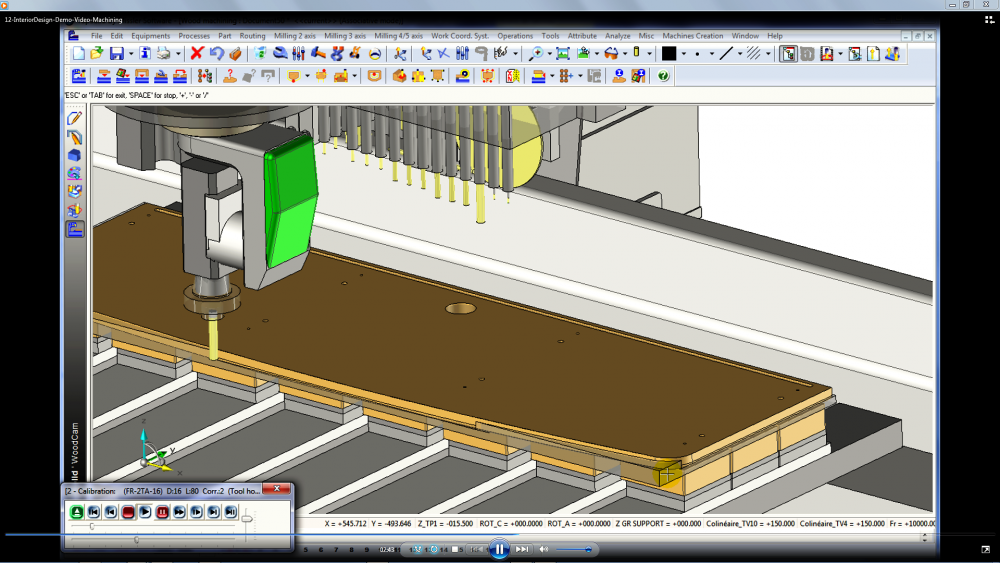Click the tape measure icon
The height and width of the screenshot is (563, 1000).
coord(463,76)
